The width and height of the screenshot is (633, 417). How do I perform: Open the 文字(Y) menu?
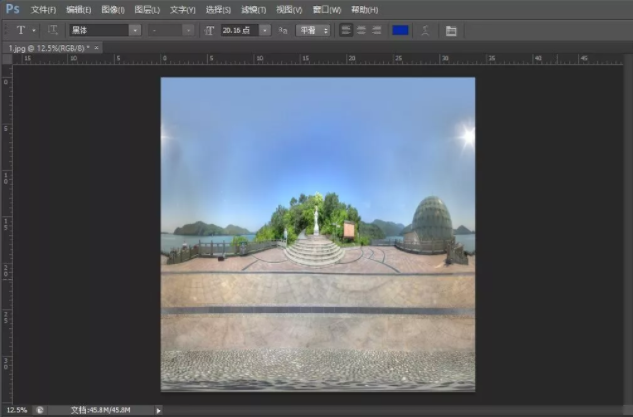(182, 10)
